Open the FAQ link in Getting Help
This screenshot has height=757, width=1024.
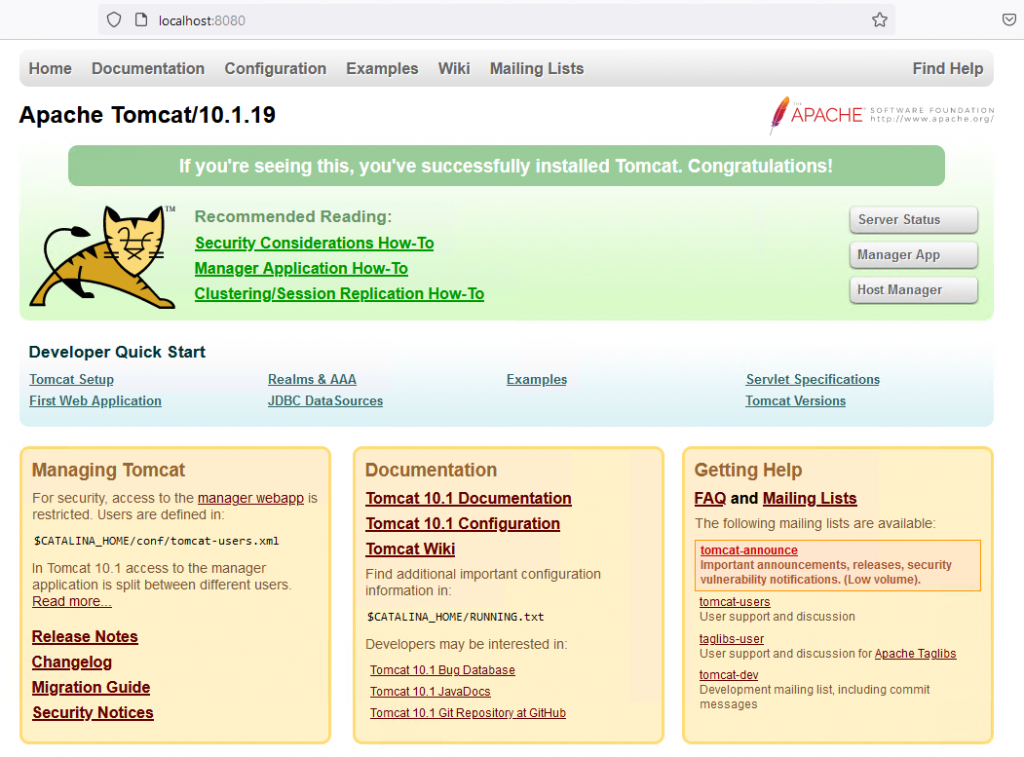710,498
